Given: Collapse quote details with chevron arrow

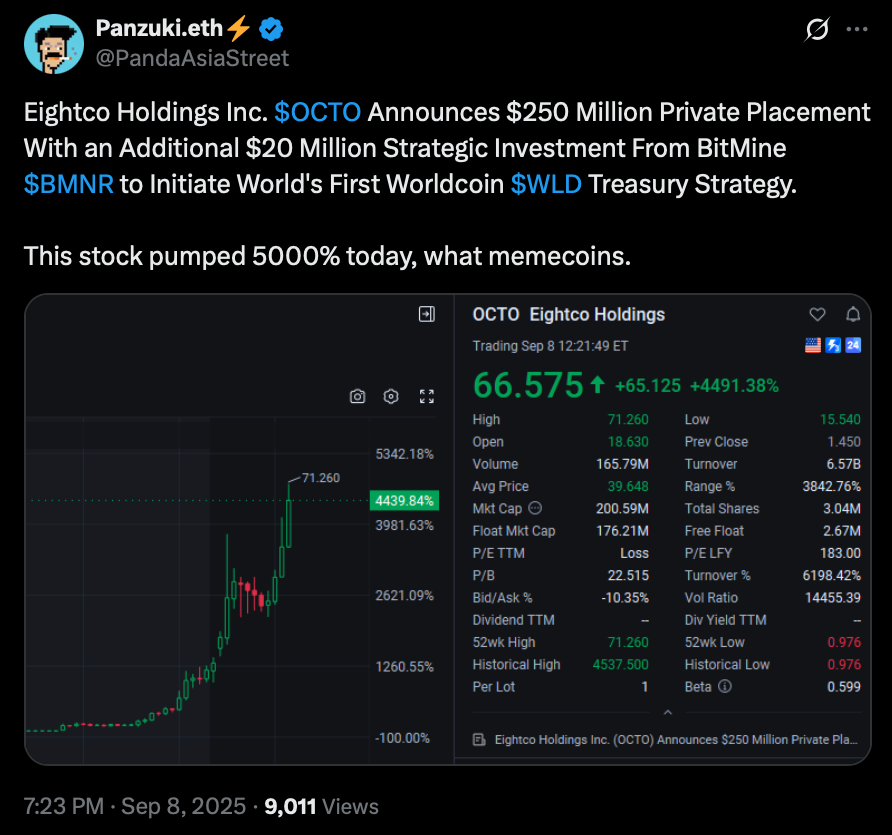Looking at the screenshot, I should [x=668, y=712].
